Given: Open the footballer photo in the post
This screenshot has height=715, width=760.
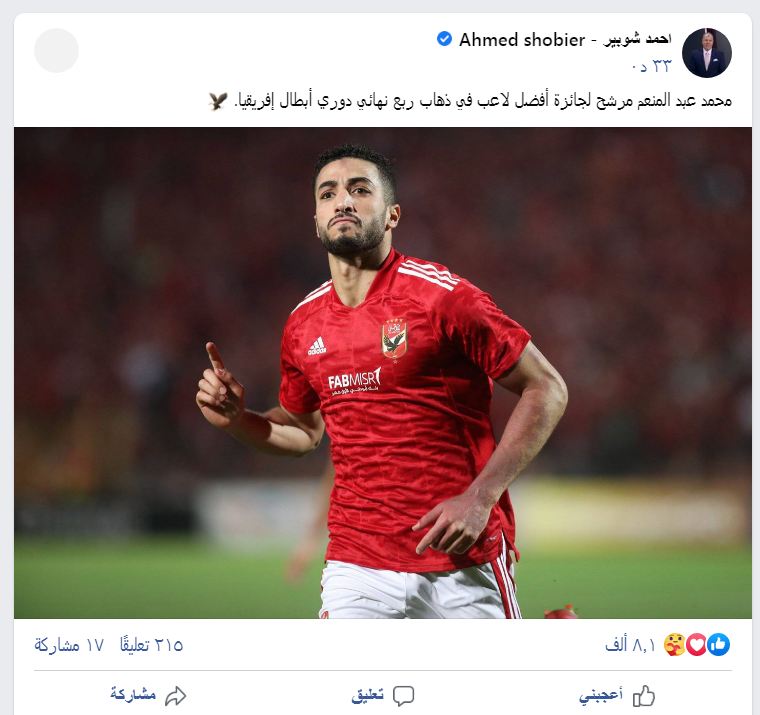Looking at the screenshot, I should point(383,373).
